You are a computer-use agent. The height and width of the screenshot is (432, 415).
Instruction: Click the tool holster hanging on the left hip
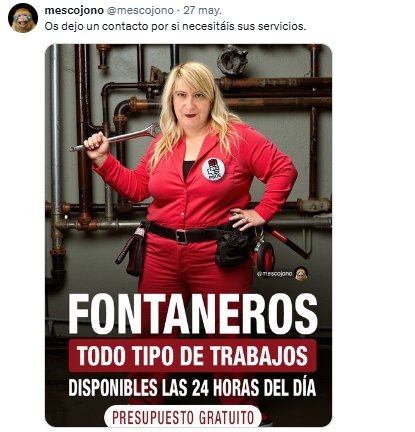[x=133, y=249]
